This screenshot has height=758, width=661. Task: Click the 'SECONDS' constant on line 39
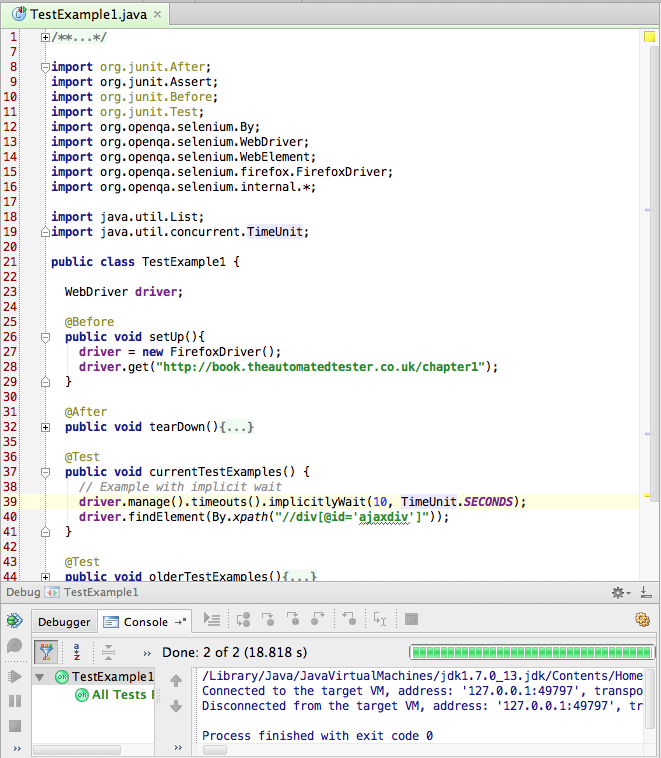click(x=488, y=502)
